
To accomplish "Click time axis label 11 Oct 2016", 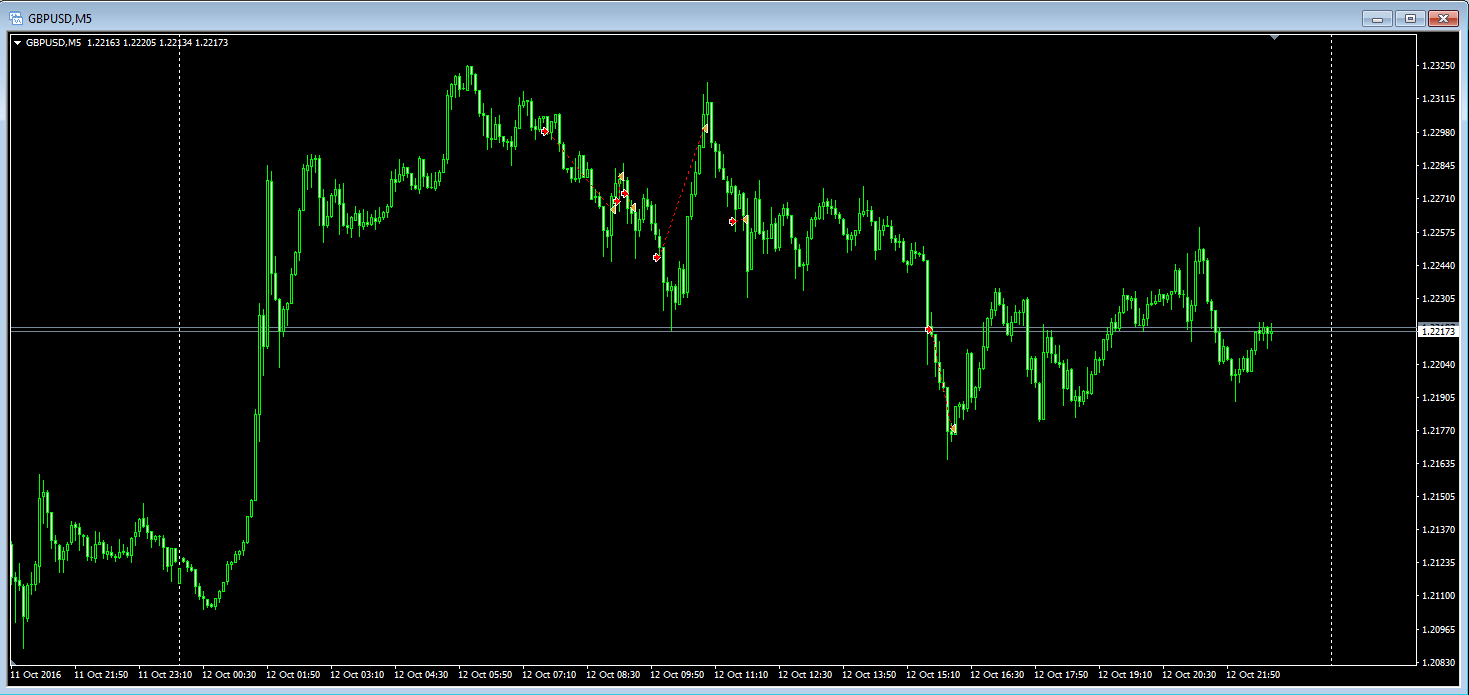I will coord(36,675).
